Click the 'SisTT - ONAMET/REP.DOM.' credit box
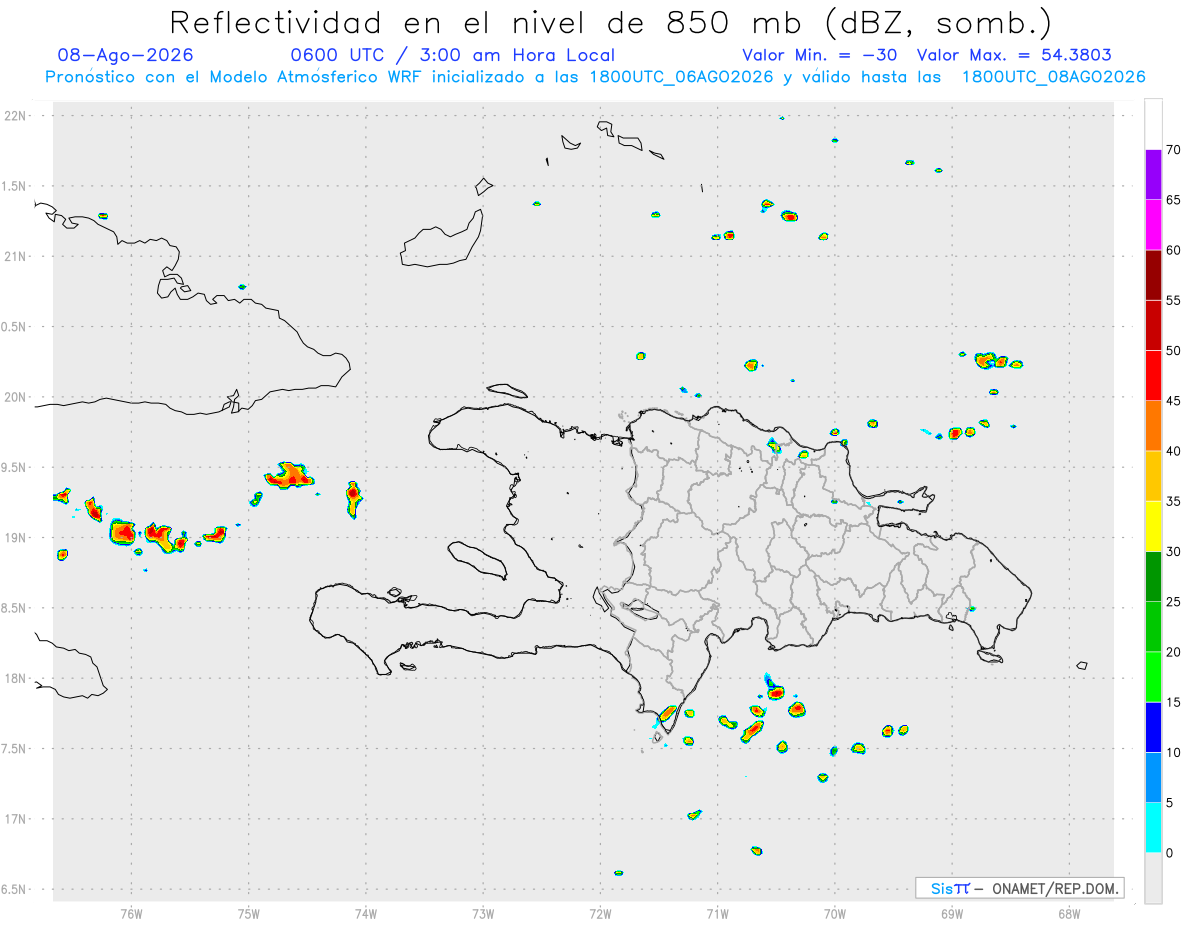The image size is (1200, 927). [1019, 888]
